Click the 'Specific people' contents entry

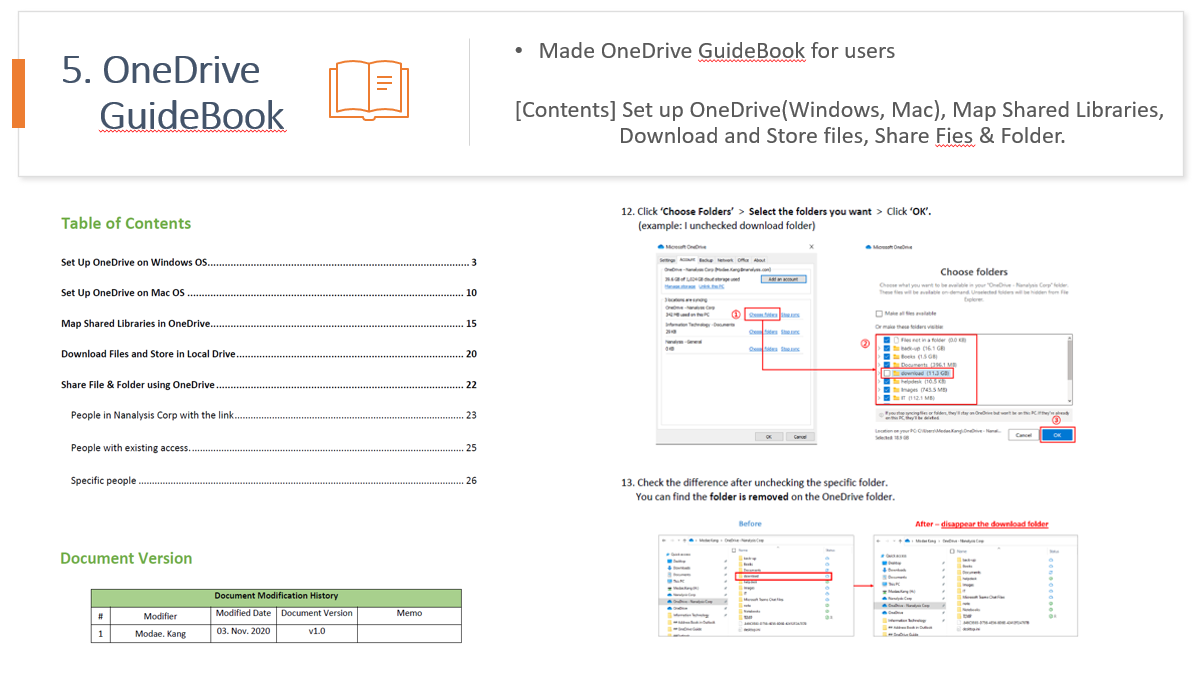(x=274, y=481)
